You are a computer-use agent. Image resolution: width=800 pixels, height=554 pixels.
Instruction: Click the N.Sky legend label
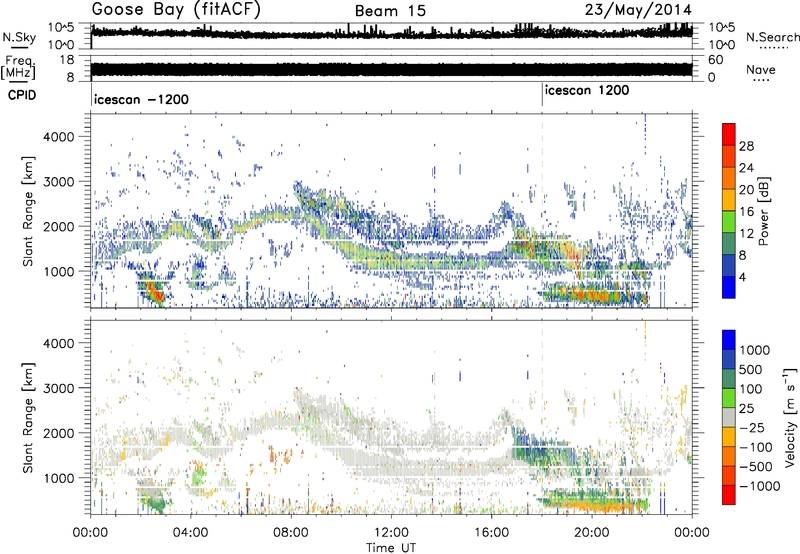point(19,37)
